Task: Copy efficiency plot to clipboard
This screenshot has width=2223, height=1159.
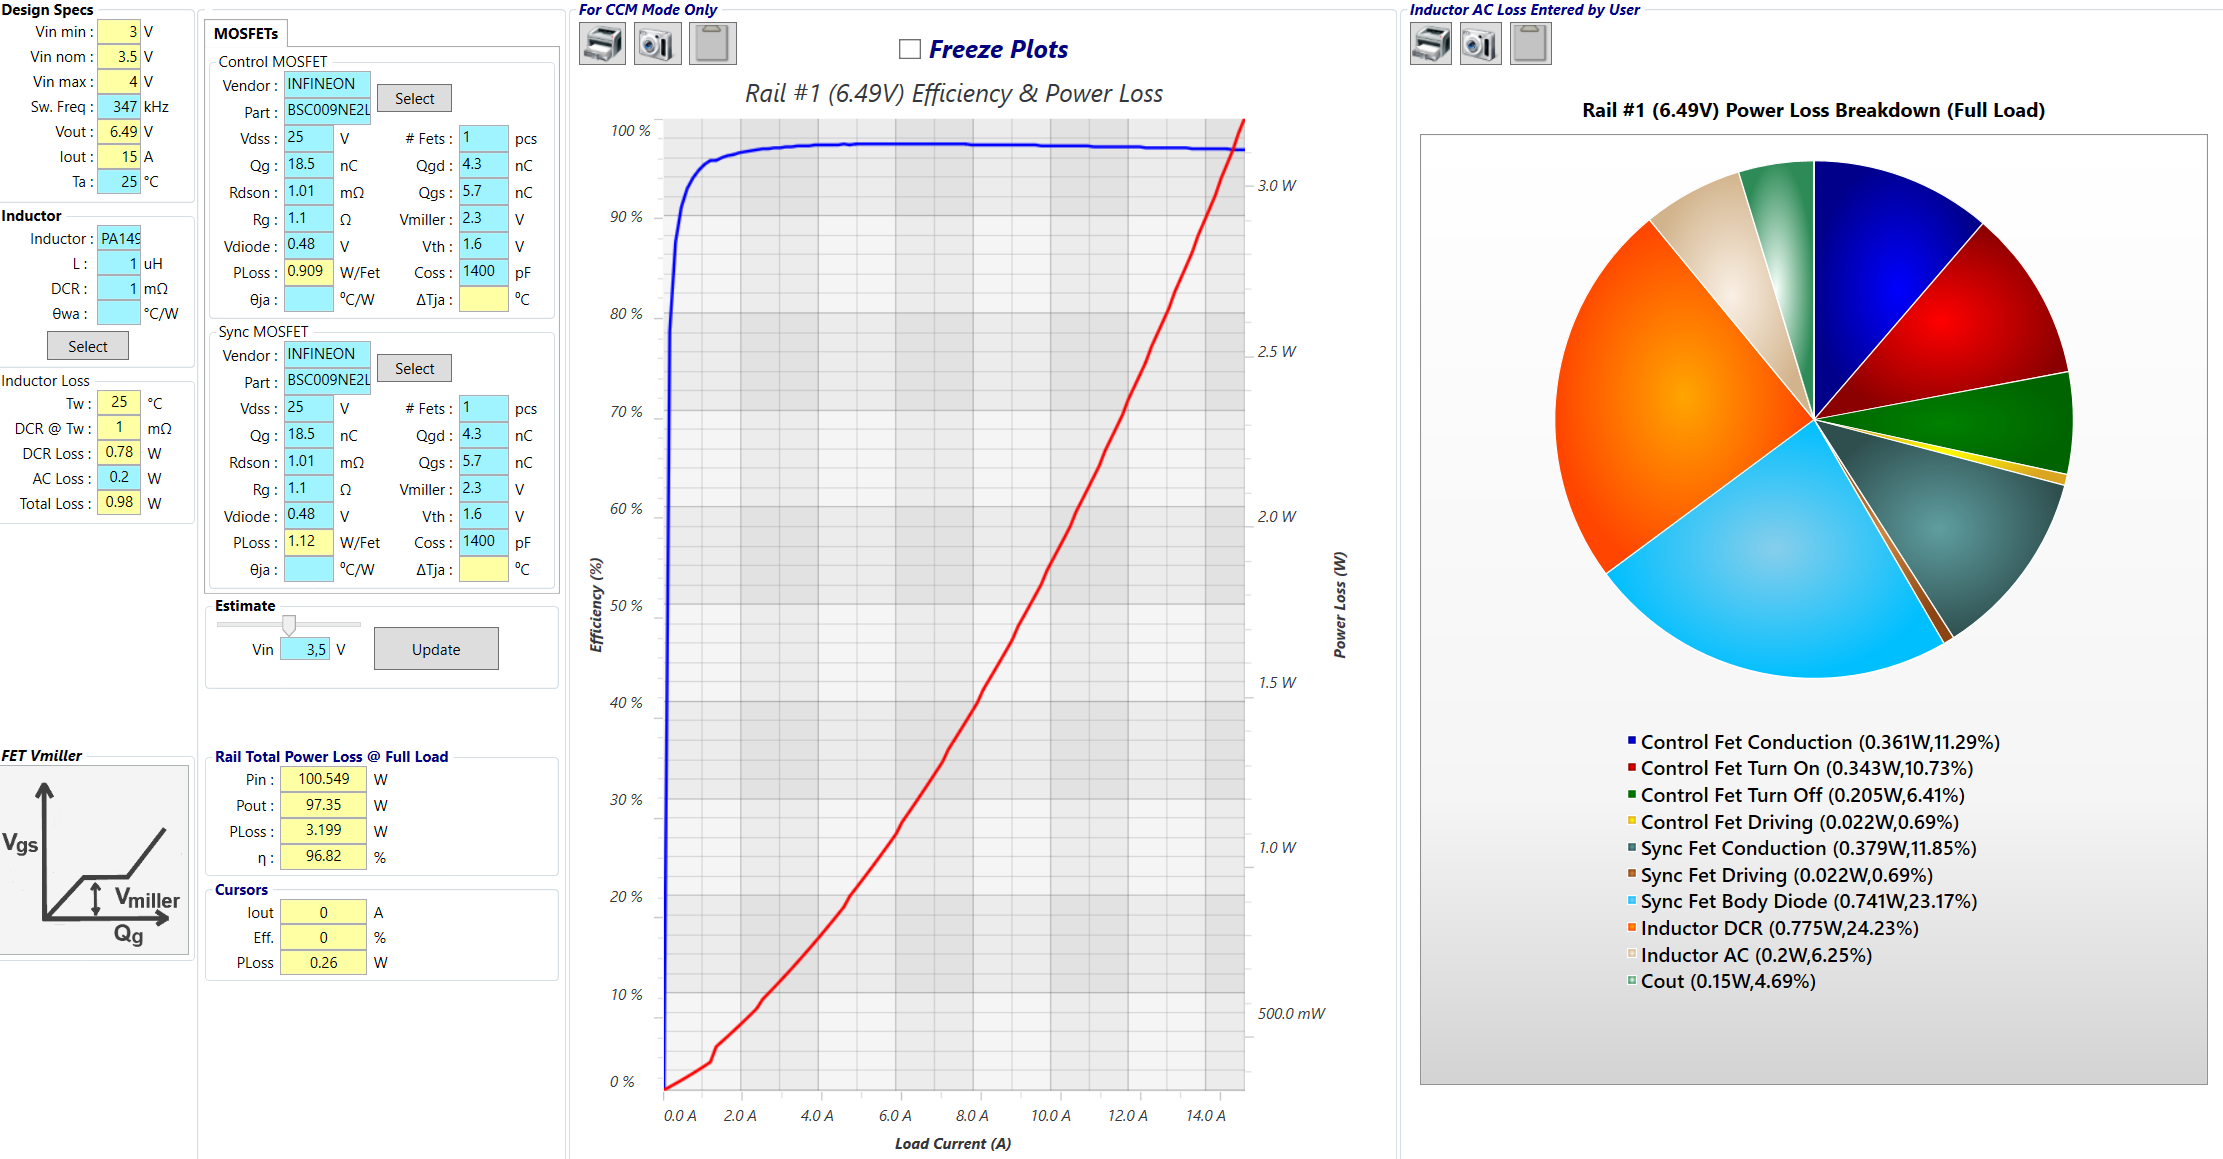Action: 713,44
